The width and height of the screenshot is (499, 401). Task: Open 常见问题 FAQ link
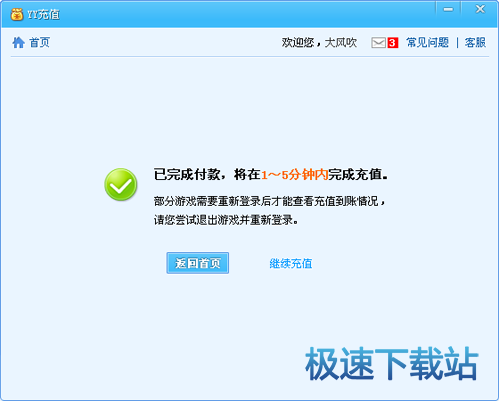427,43
